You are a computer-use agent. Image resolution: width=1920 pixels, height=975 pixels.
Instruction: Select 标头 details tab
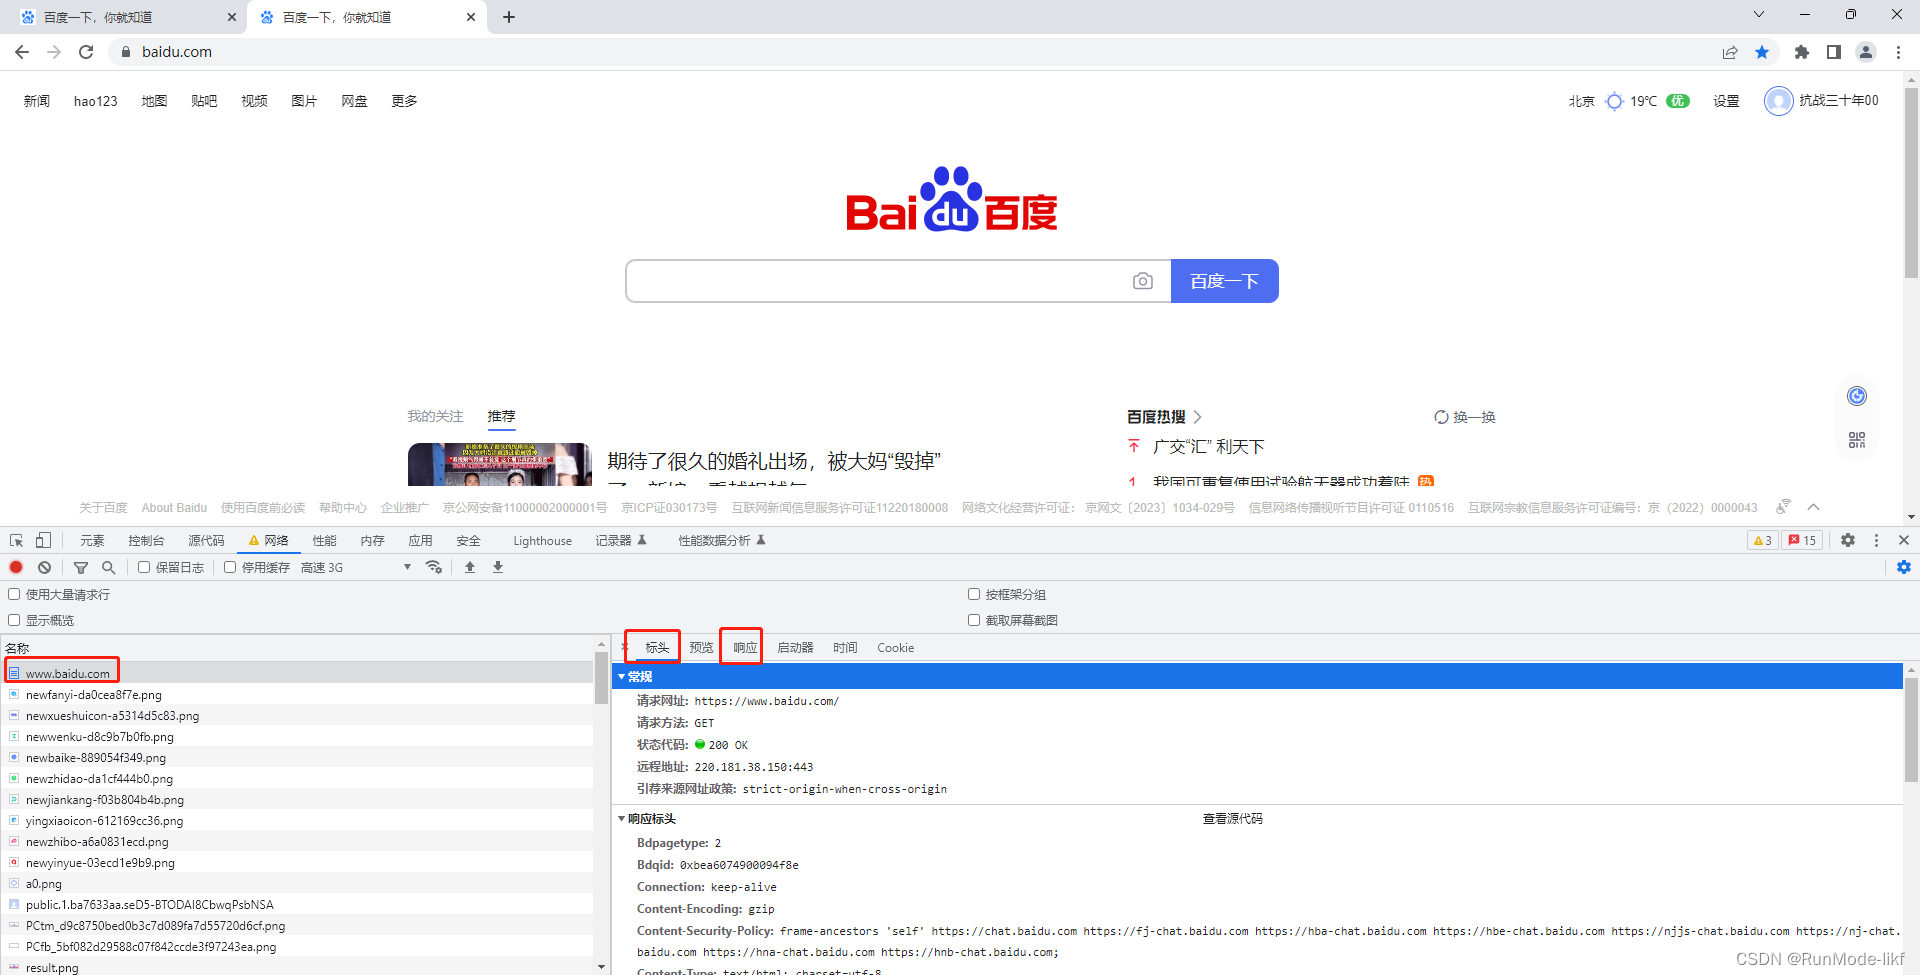click(657, 648)
